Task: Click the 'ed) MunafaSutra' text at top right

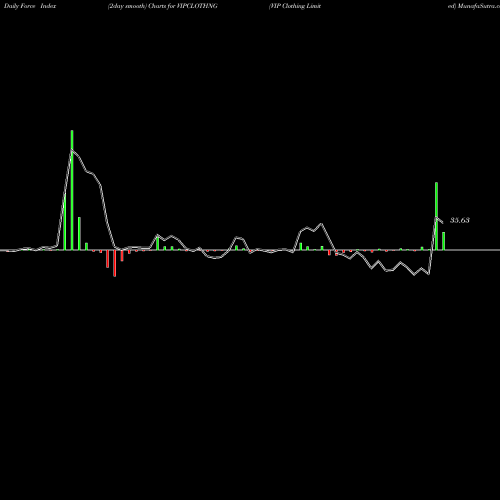Action: click(x=474, y=6)
